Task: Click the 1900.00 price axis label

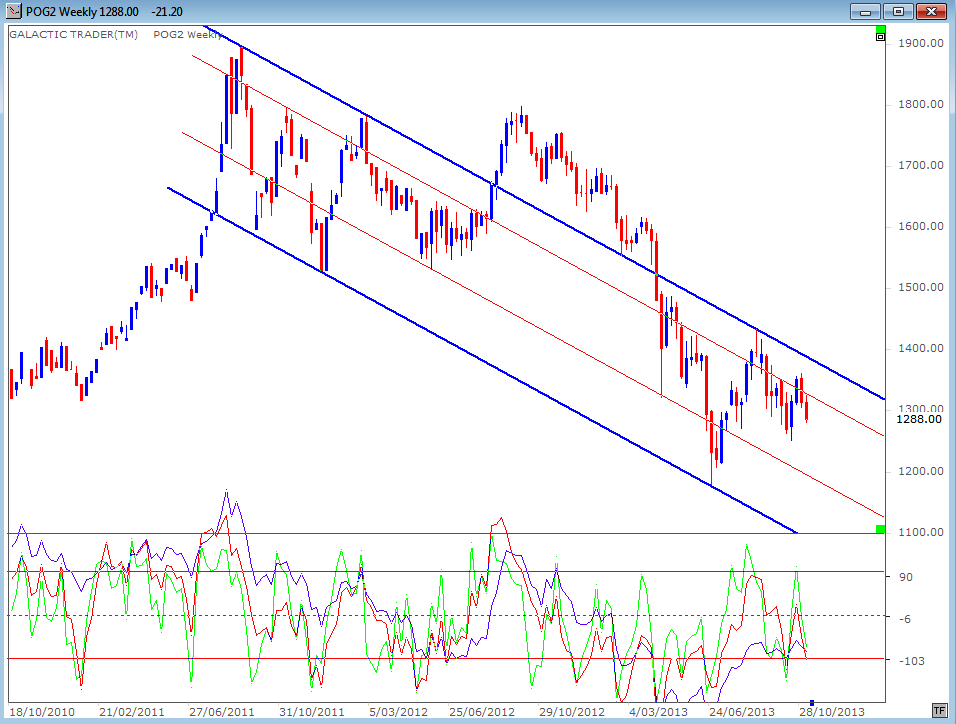Action: tap(921, 43)
